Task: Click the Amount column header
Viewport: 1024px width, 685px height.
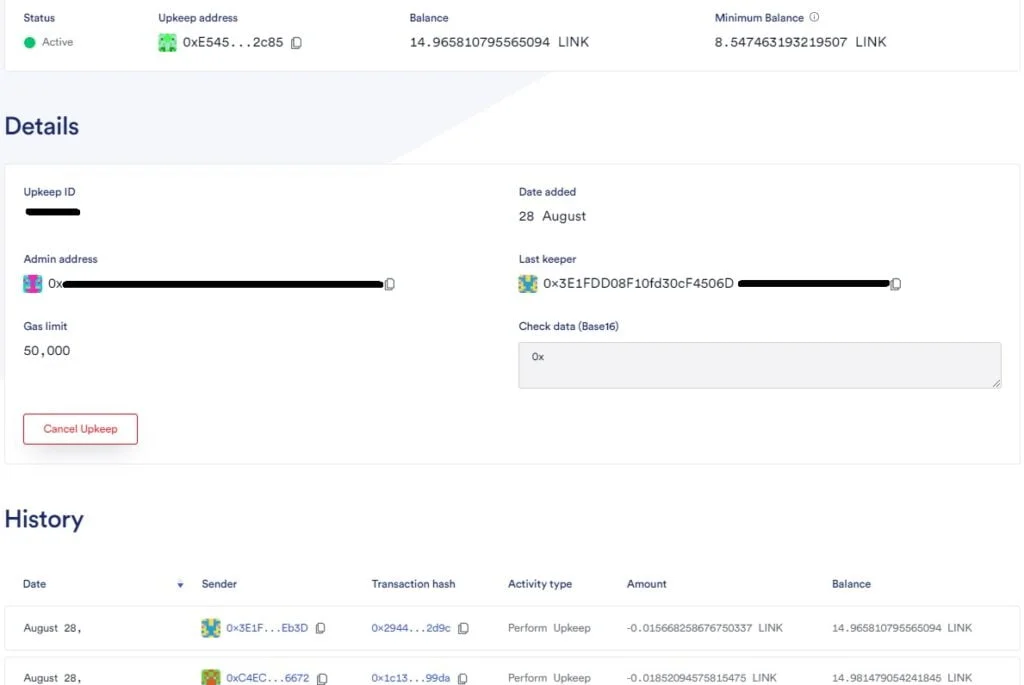Action: 647,584
